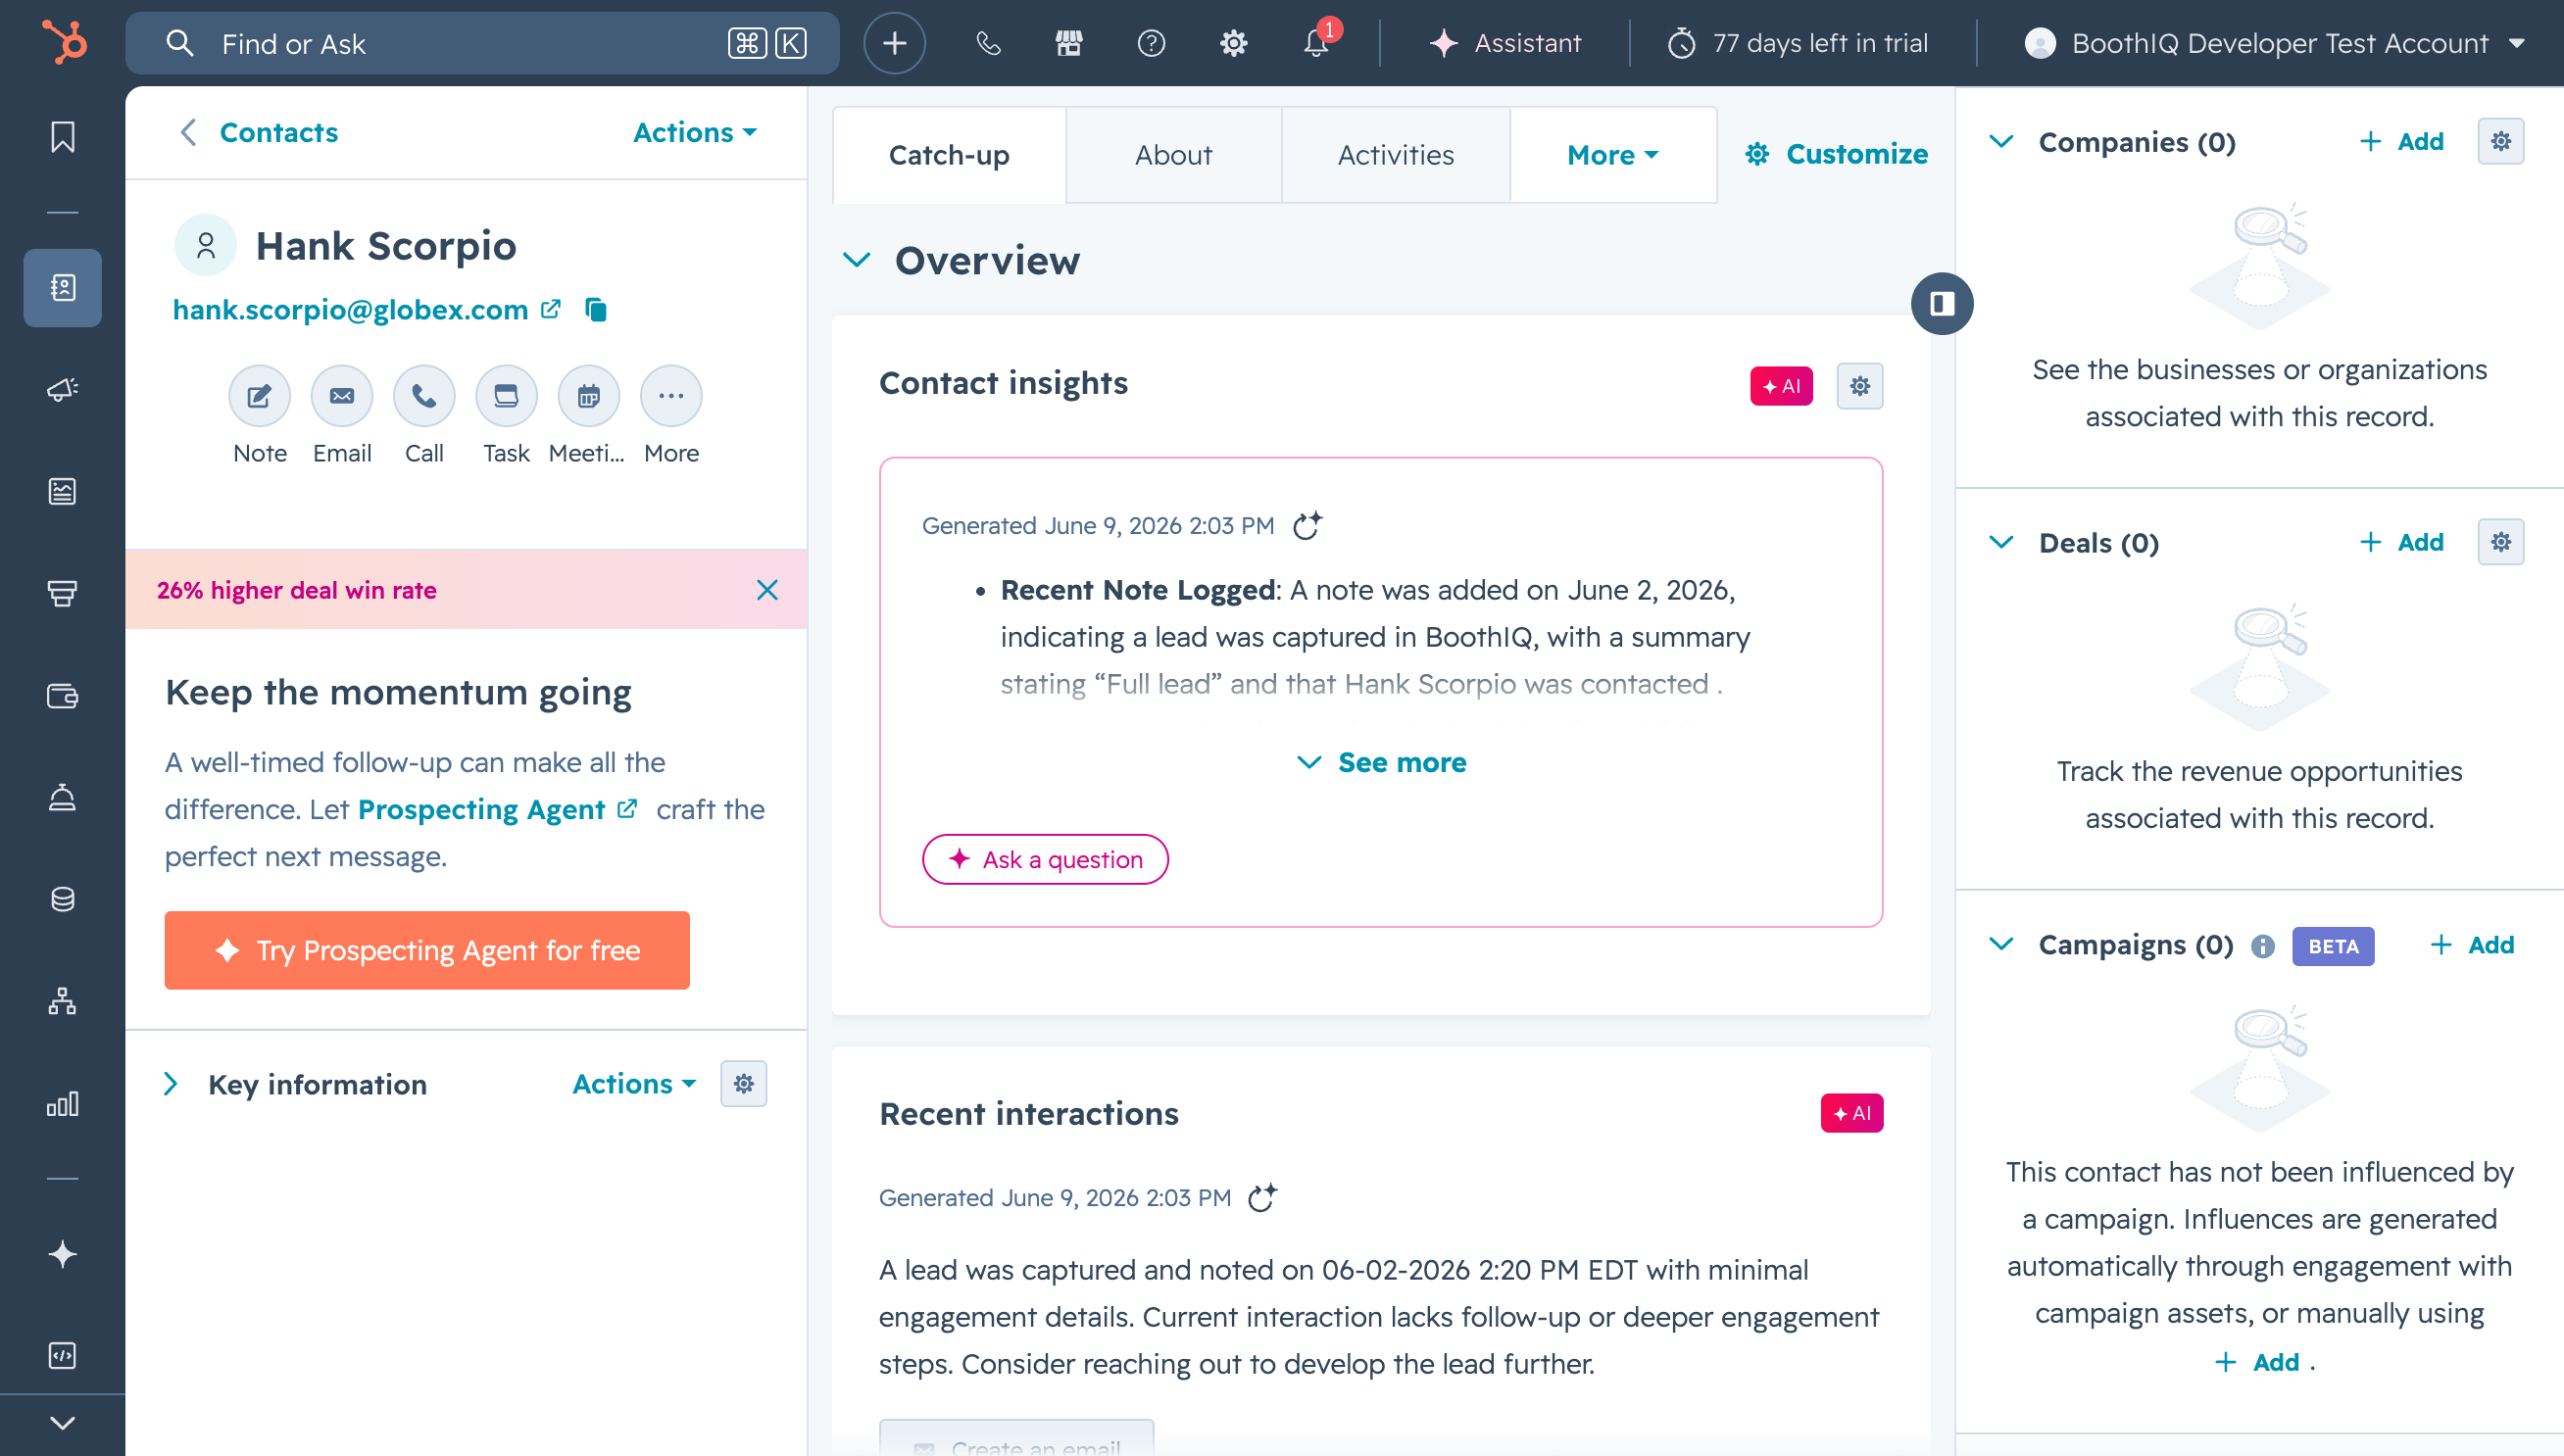Open BoothIQ Developer Test Account menu
The height and width of the screenshot is (1456, 2564).
2276,43
